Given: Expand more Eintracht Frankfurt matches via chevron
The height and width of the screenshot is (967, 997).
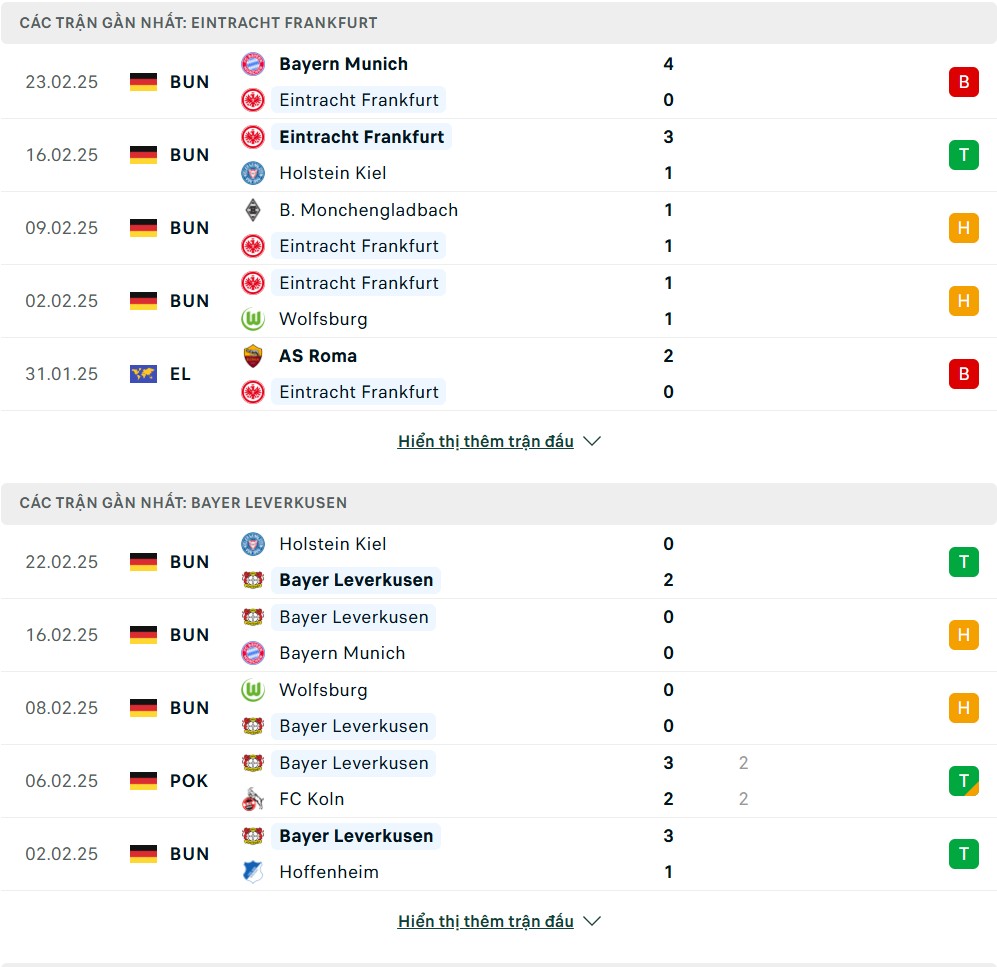Looking at the screenshot, I should click(x=592, y=441).
